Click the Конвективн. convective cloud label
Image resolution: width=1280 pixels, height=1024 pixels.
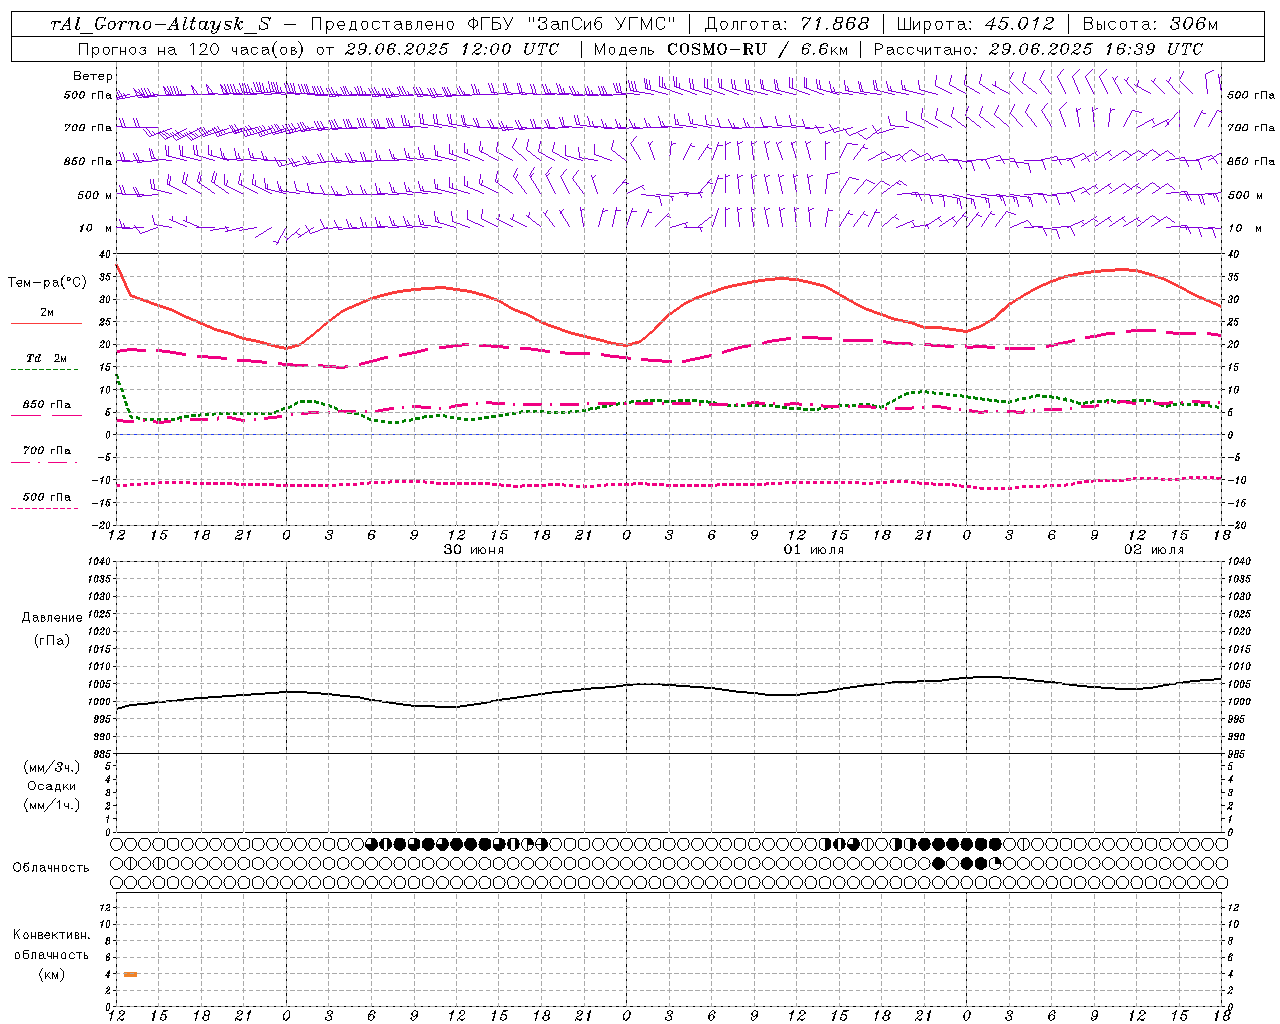pyautogui.click(x=51, y=935)
